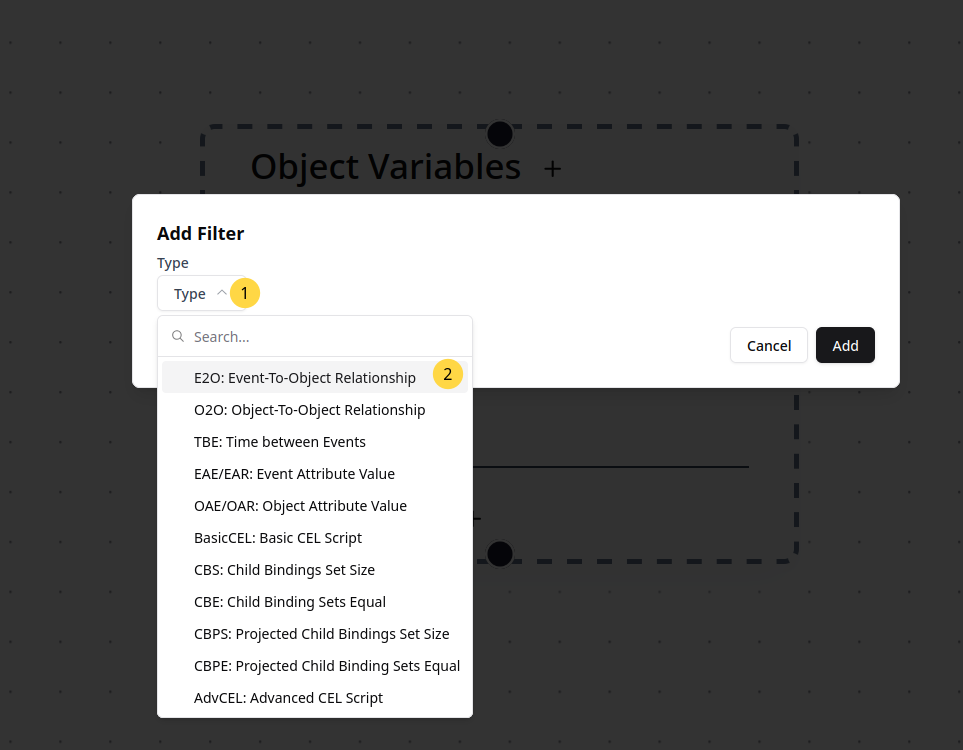Click the Object Variables heading

[x=386, y=167]
